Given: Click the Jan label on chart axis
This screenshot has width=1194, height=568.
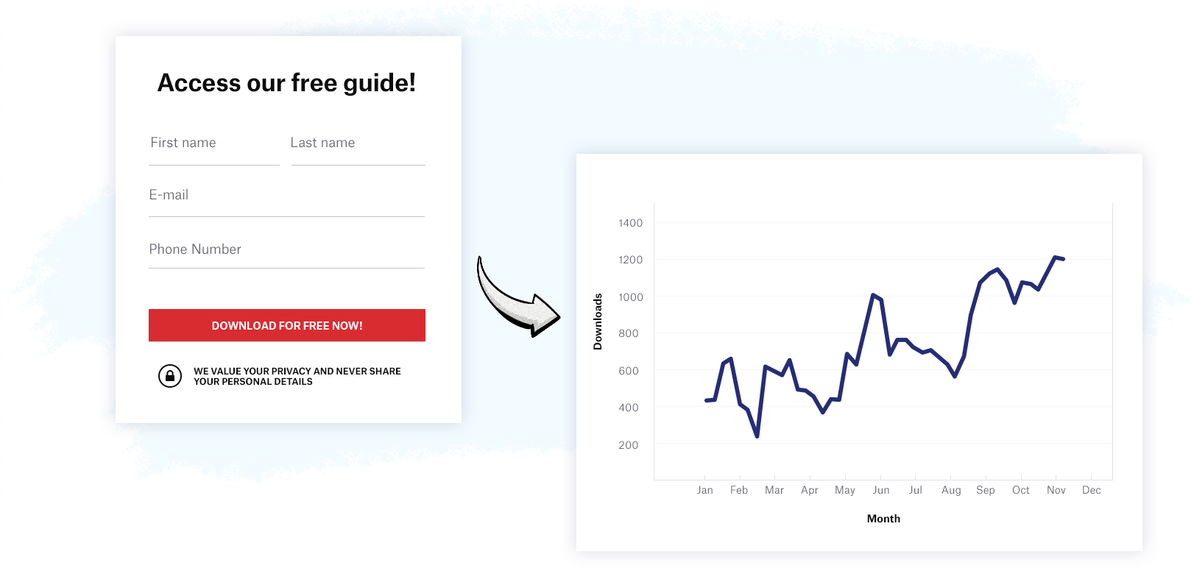Looking at the screenshot, I should pos(705,490).
